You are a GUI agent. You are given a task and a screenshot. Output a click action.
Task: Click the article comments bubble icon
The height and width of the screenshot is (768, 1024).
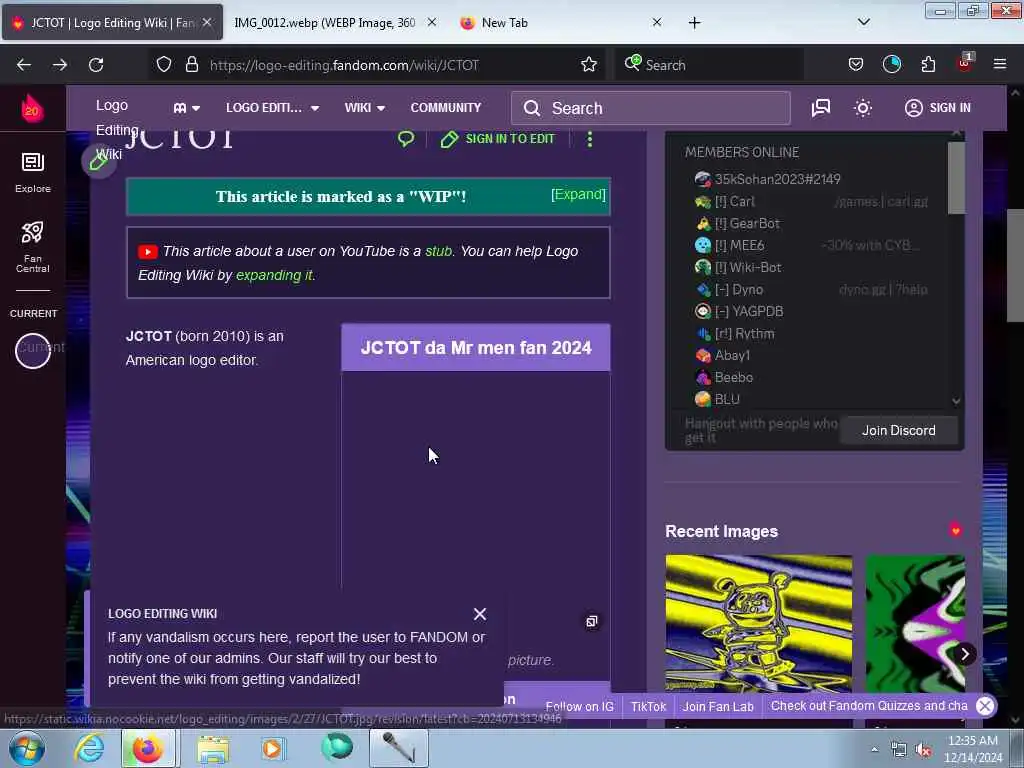coord(406,138)
